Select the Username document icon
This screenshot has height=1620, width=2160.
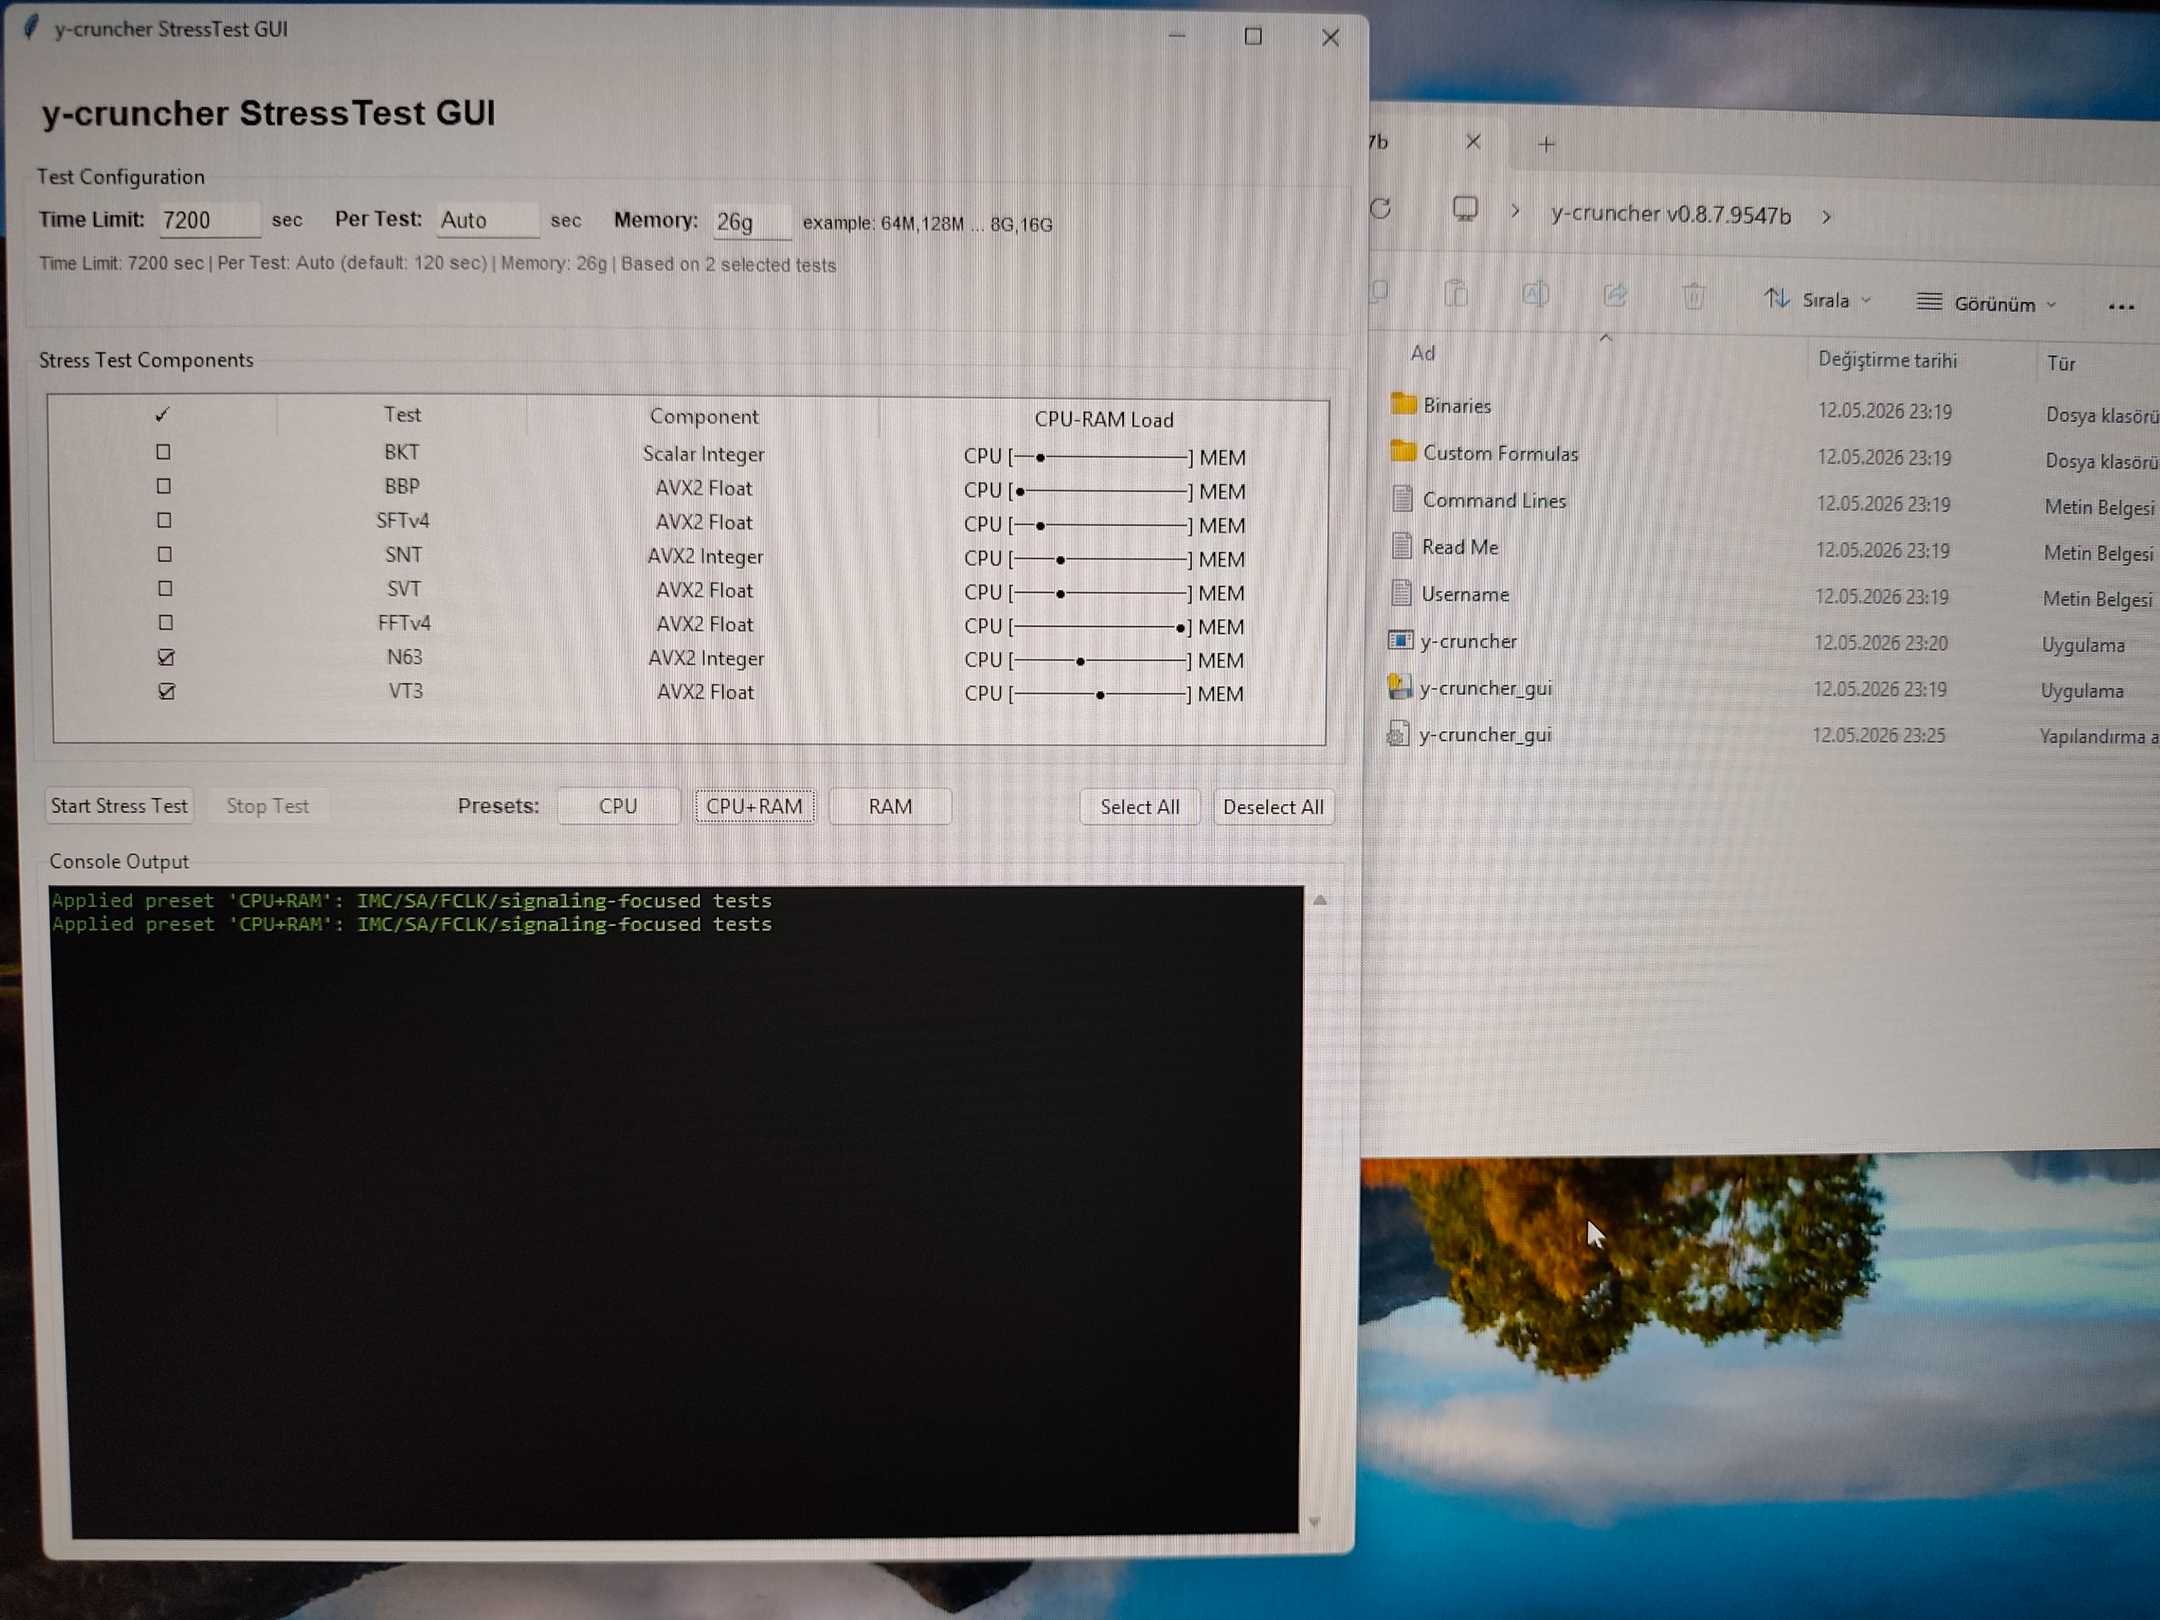point(1401,592)
